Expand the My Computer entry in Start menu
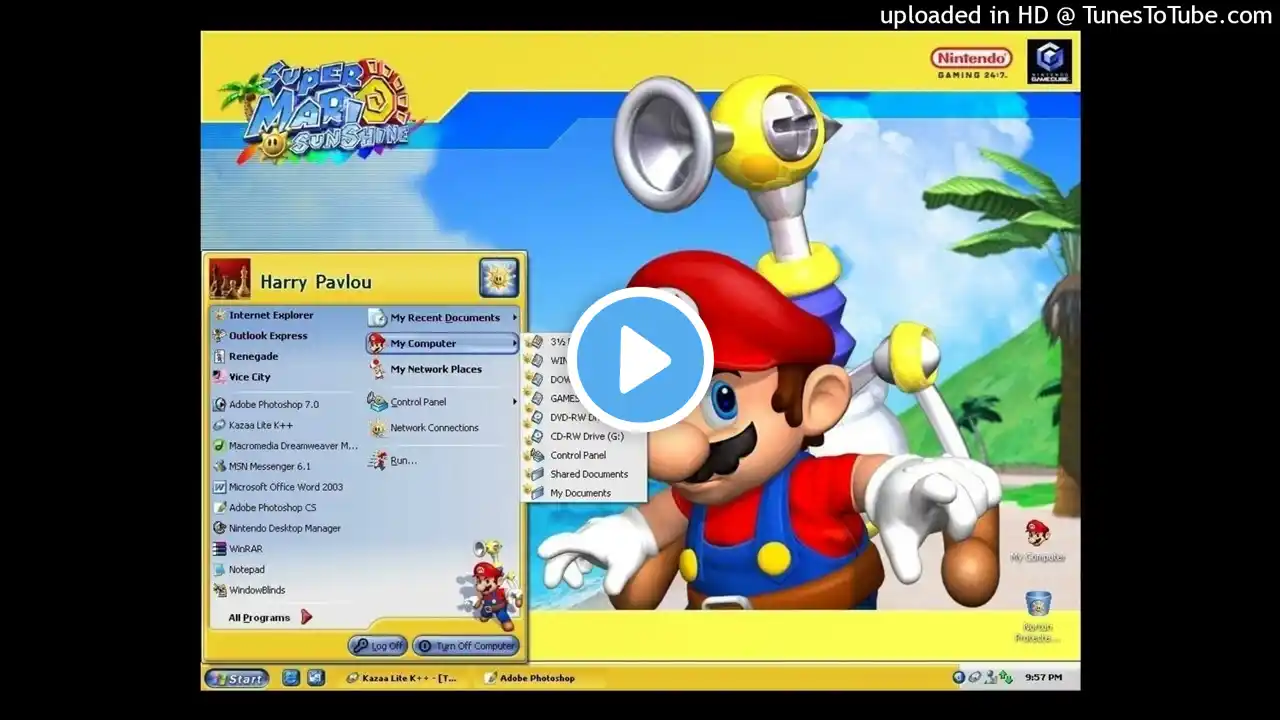 click(443, 343)
